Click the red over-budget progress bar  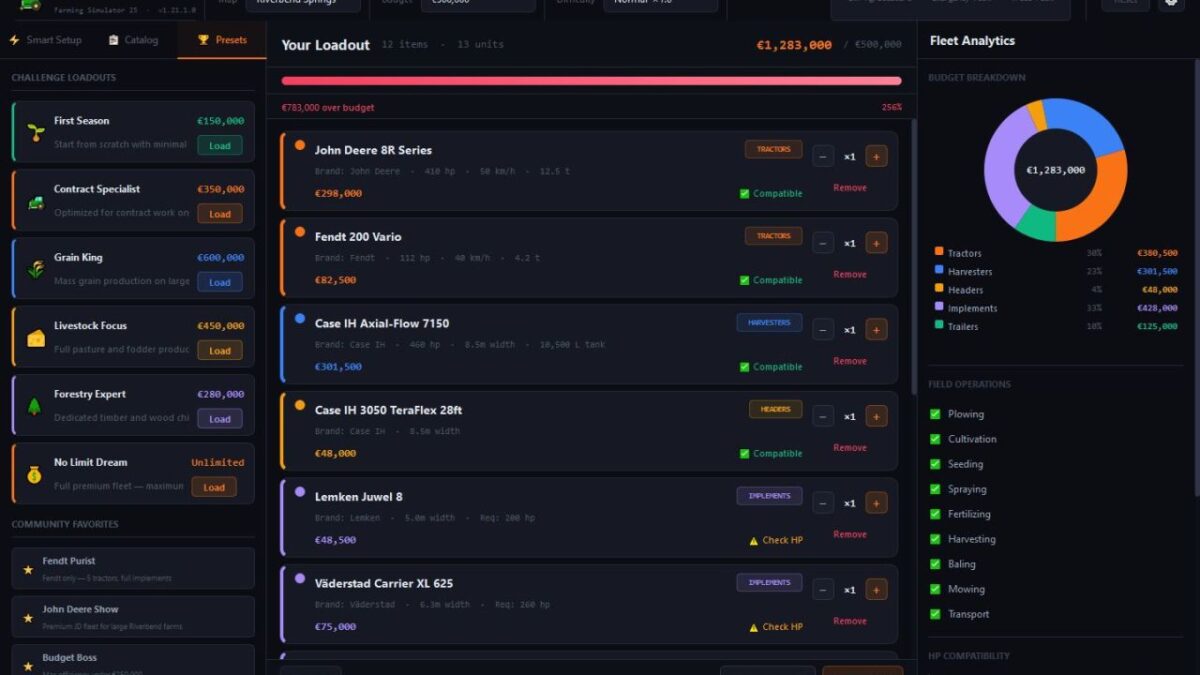[x=591, y=81]
